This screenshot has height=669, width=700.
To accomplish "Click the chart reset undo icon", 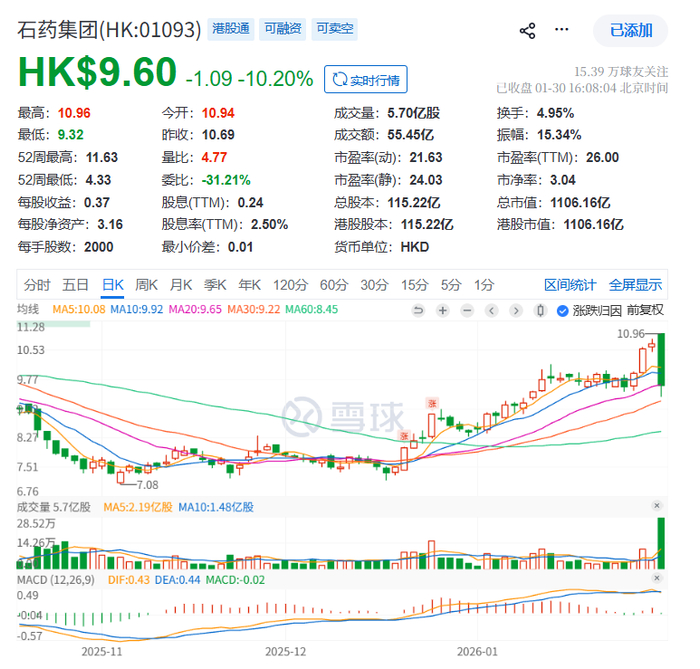I will pos(418,310).
